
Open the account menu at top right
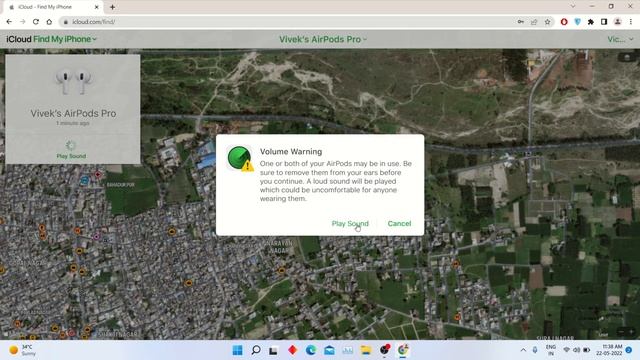620,39
